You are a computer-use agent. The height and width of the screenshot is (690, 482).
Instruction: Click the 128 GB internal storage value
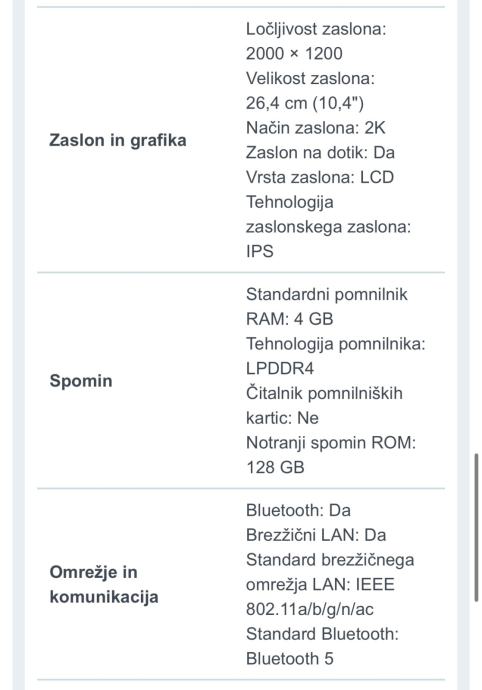[x=275, y=467]
